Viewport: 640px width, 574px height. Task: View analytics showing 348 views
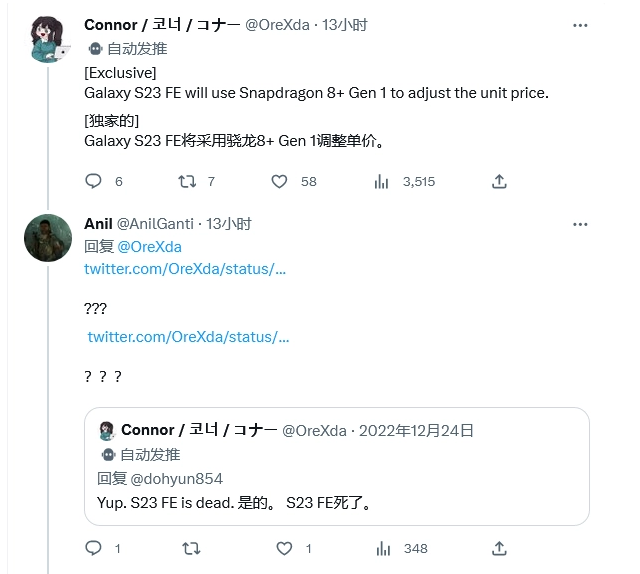coord(381,548)
